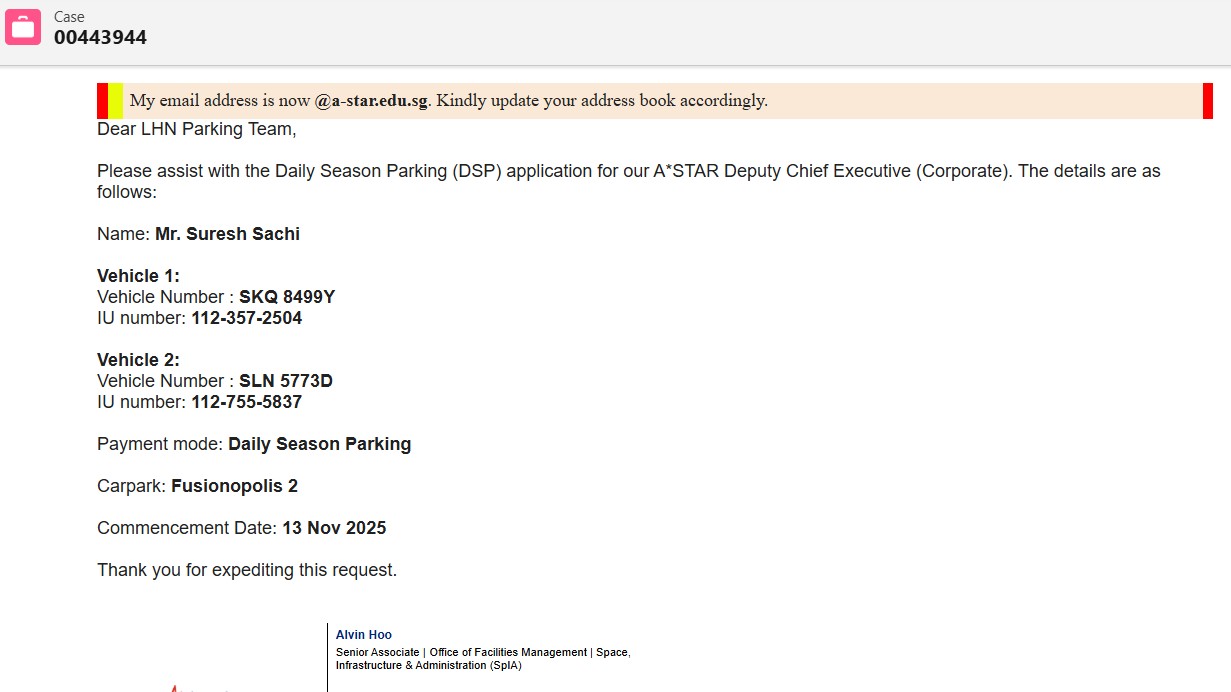Select the name Mr. Suresh Sachi
The height and width of the screenshot is (692, 1231).
[227, 234]
